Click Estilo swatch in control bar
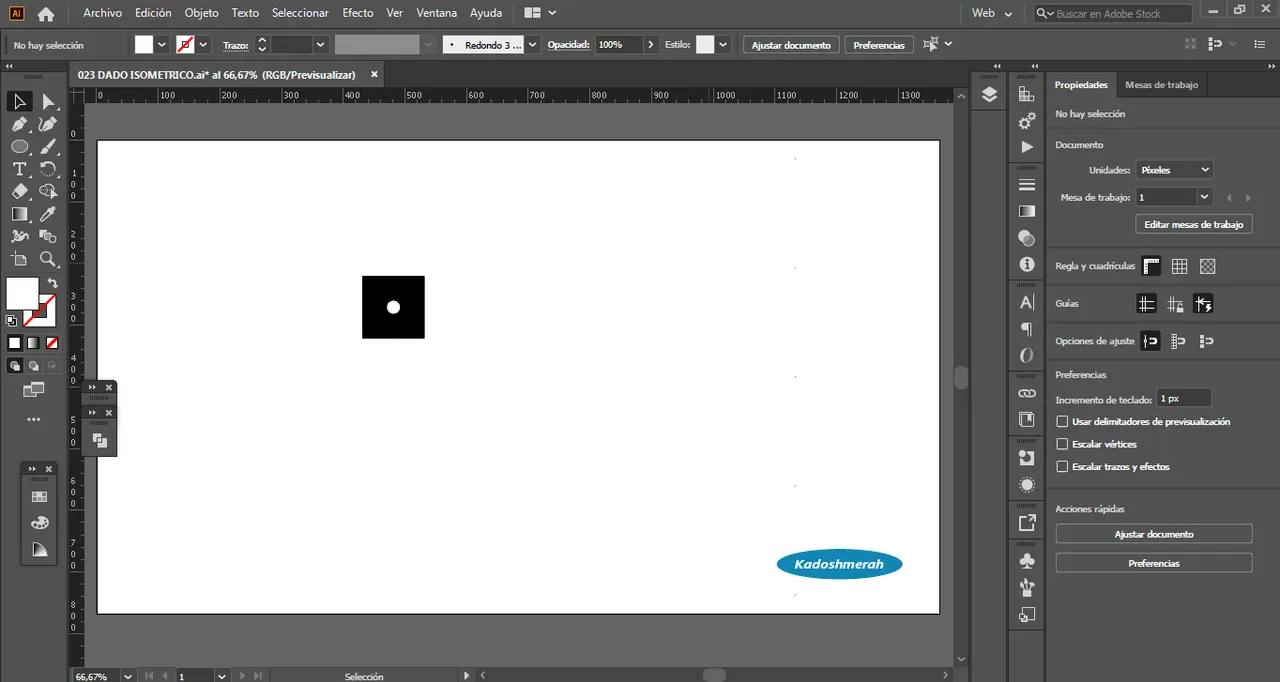 (x=705, y=45)
